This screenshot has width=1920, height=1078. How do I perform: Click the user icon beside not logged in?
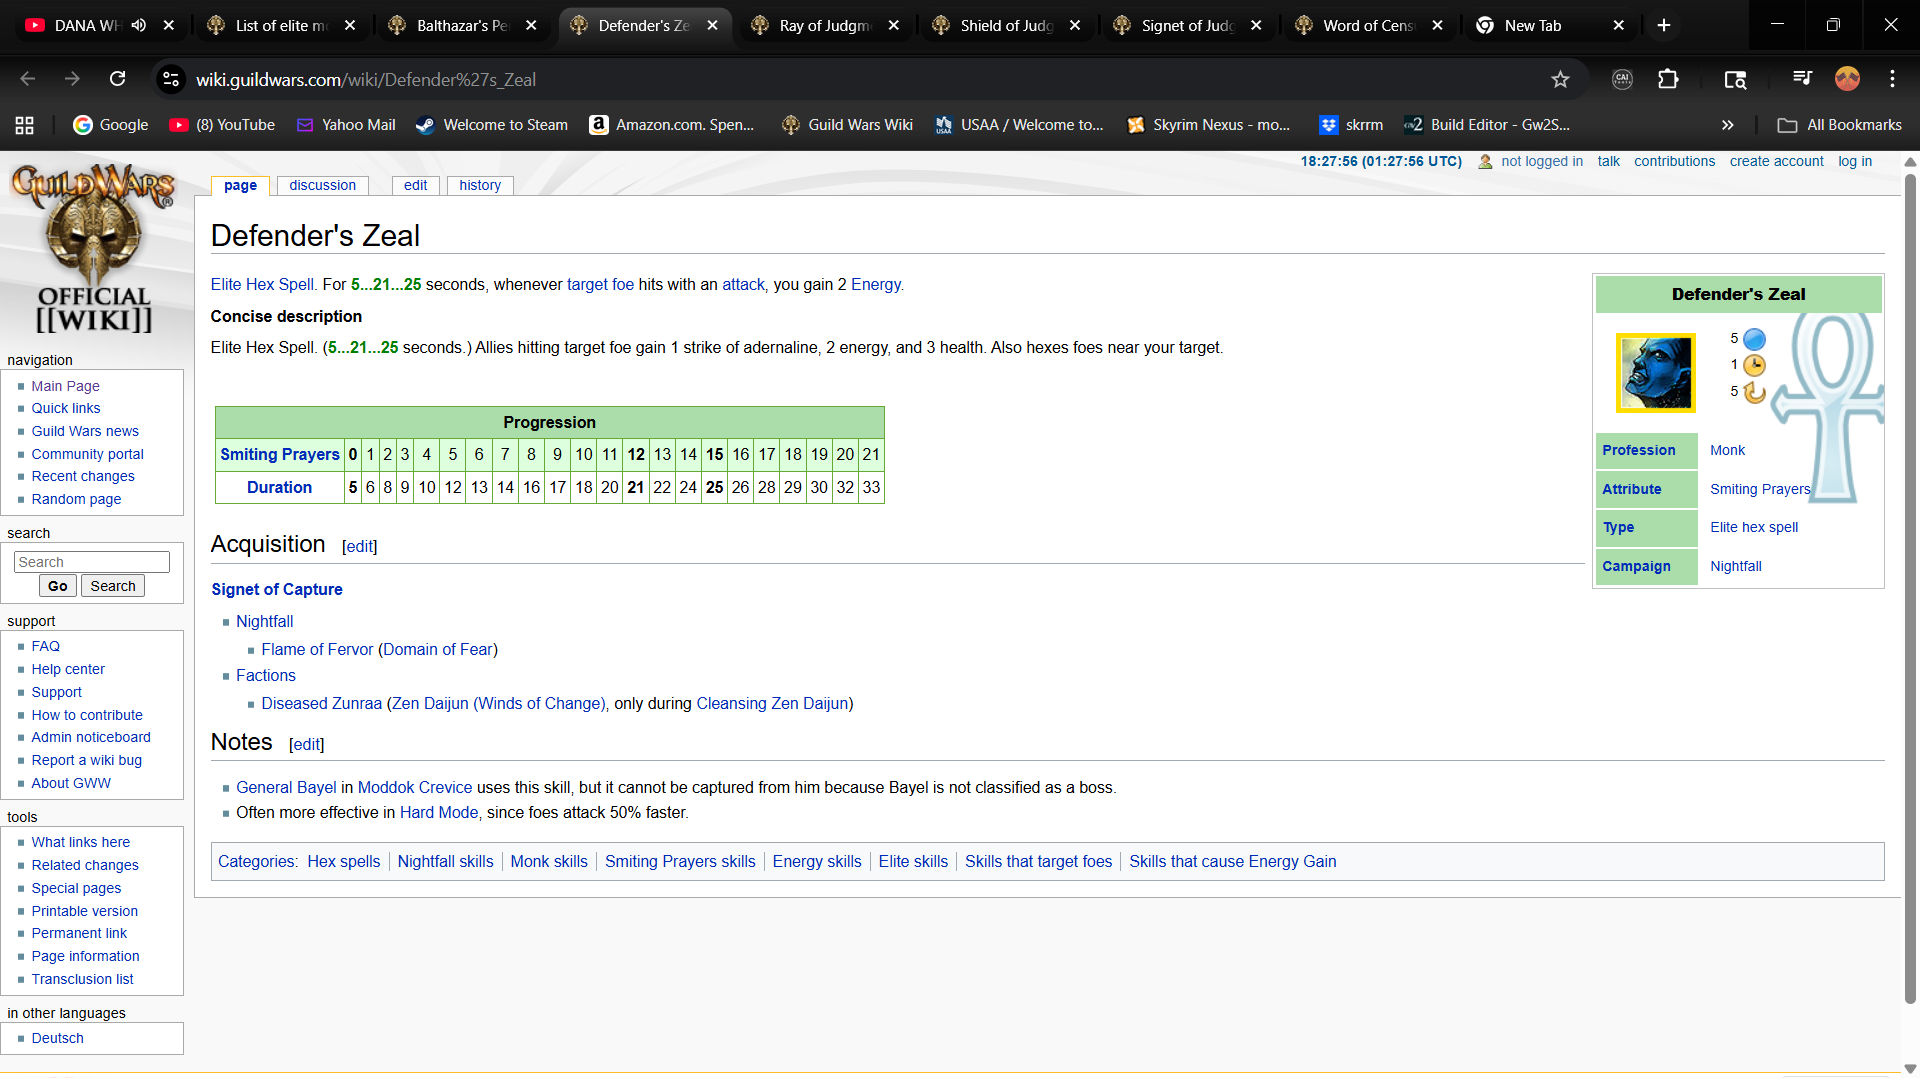[x=1485, y=161]
